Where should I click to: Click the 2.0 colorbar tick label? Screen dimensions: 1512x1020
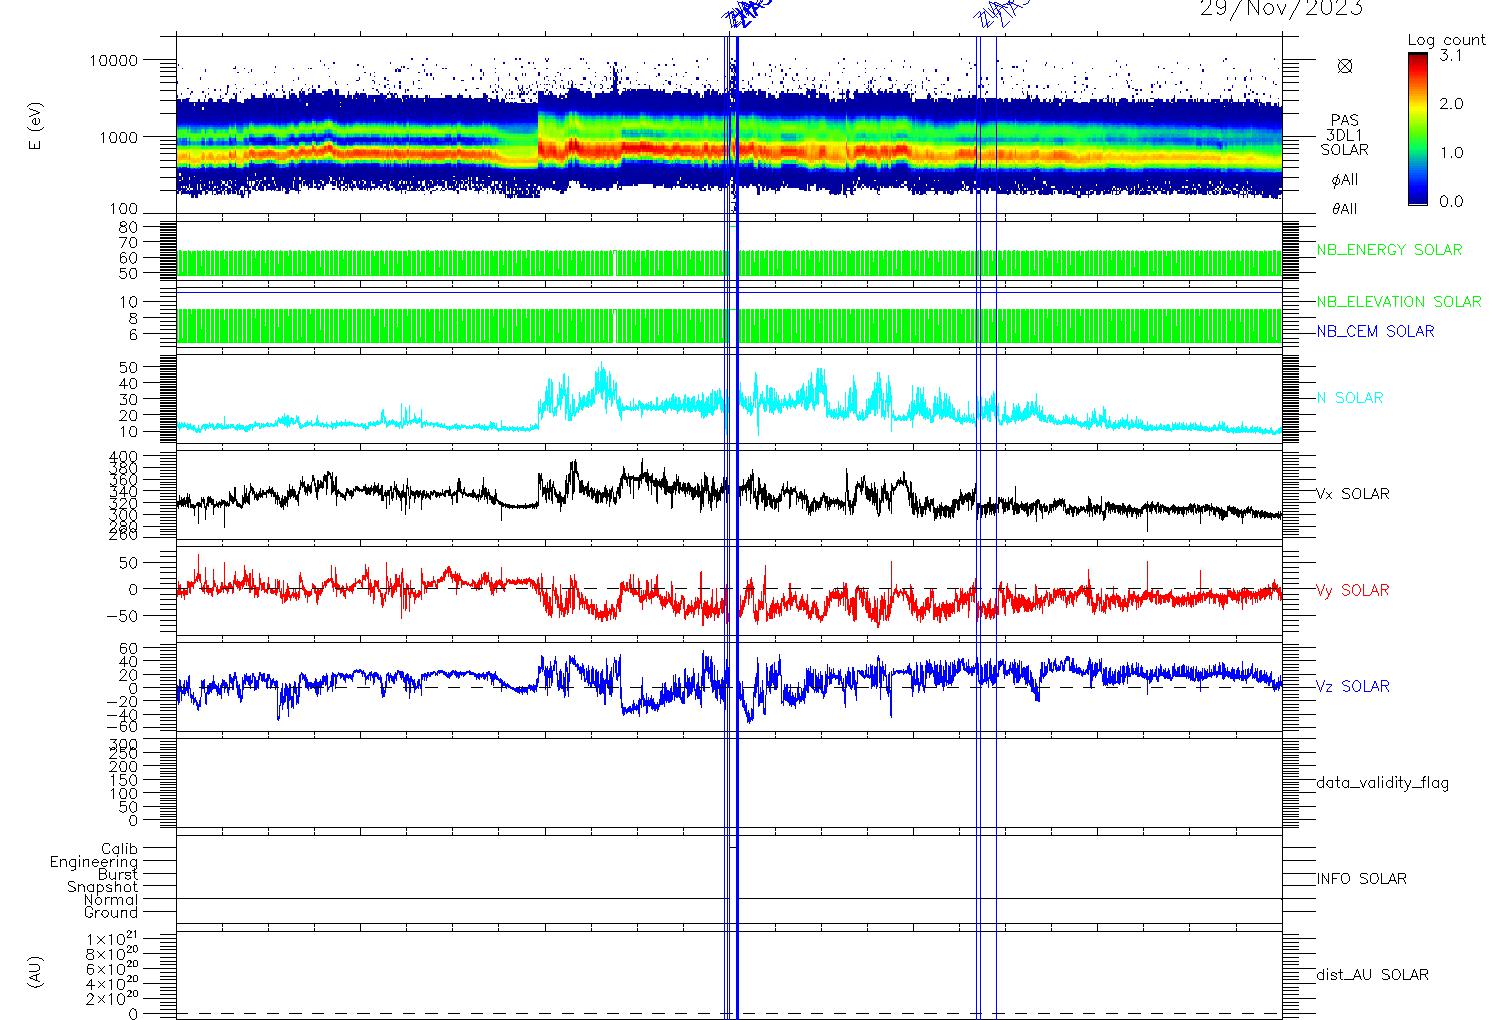(1450, 104)
